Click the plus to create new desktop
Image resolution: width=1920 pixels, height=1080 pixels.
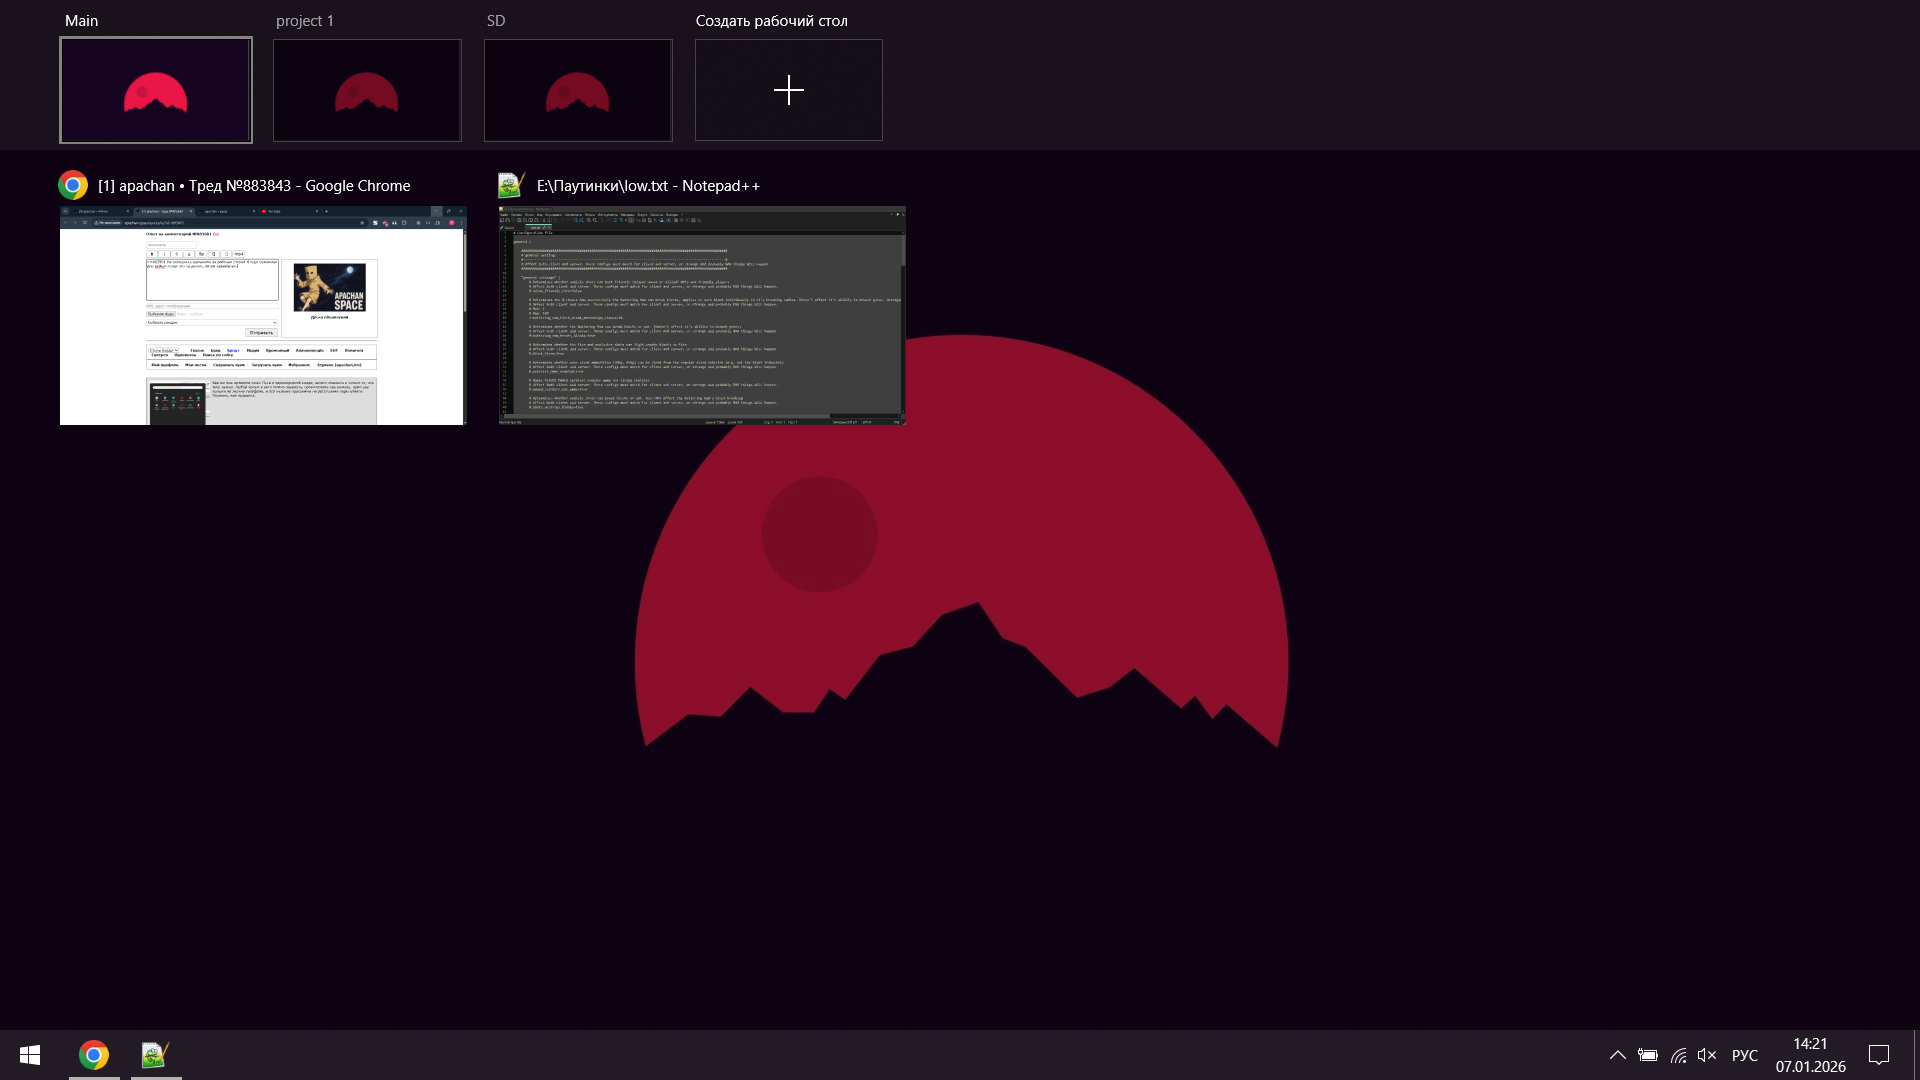(x=788, y=90)
